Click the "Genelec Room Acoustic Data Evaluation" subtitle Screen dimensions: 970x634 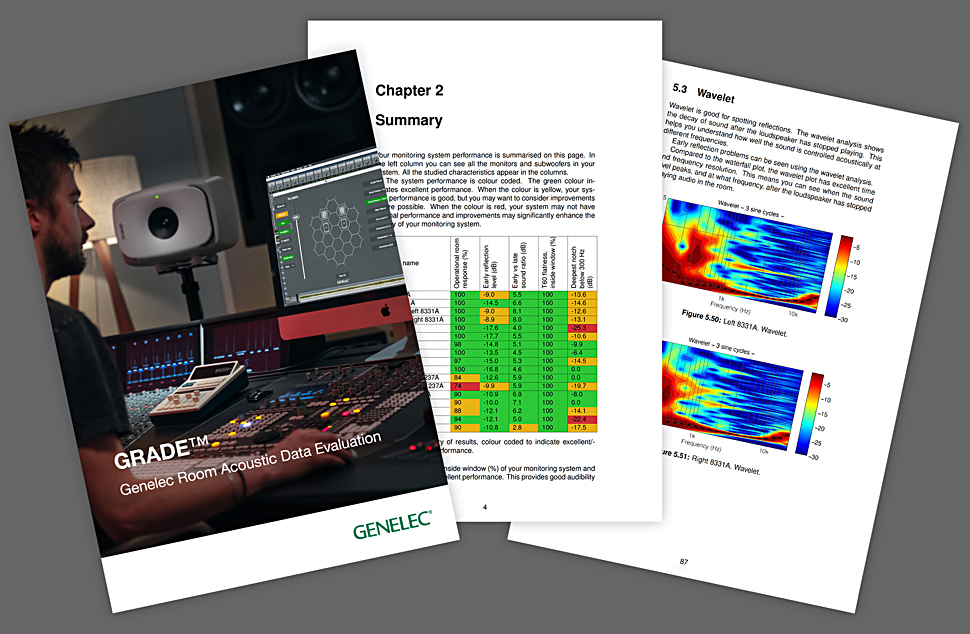(x=250, y=464)
